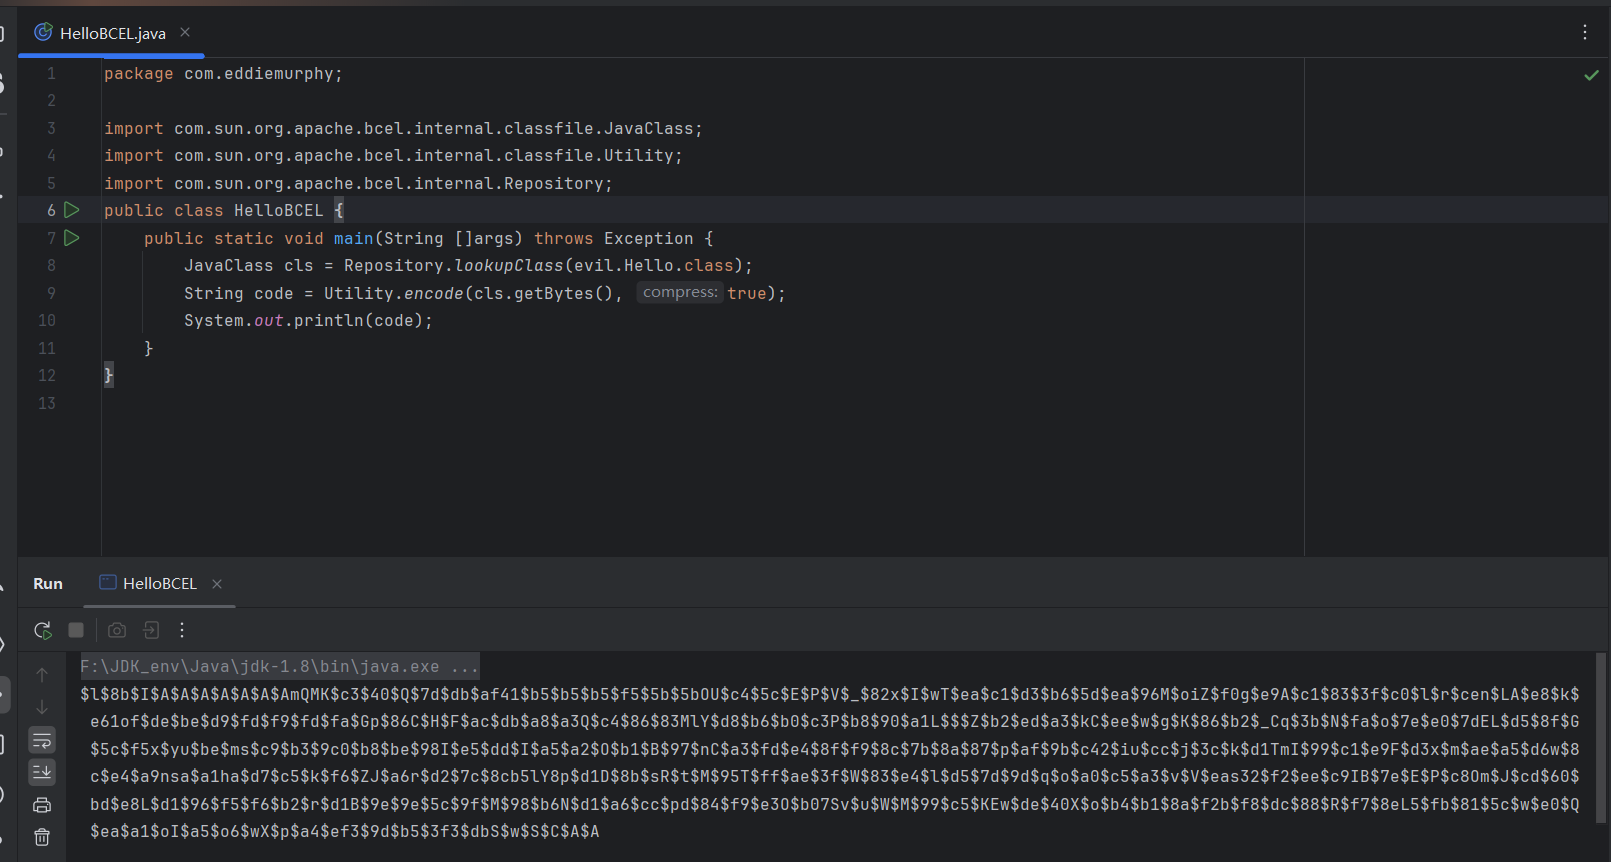Click the 'main' method name
The width and height of the screenshot is (1611, 862).
[353, 239]
